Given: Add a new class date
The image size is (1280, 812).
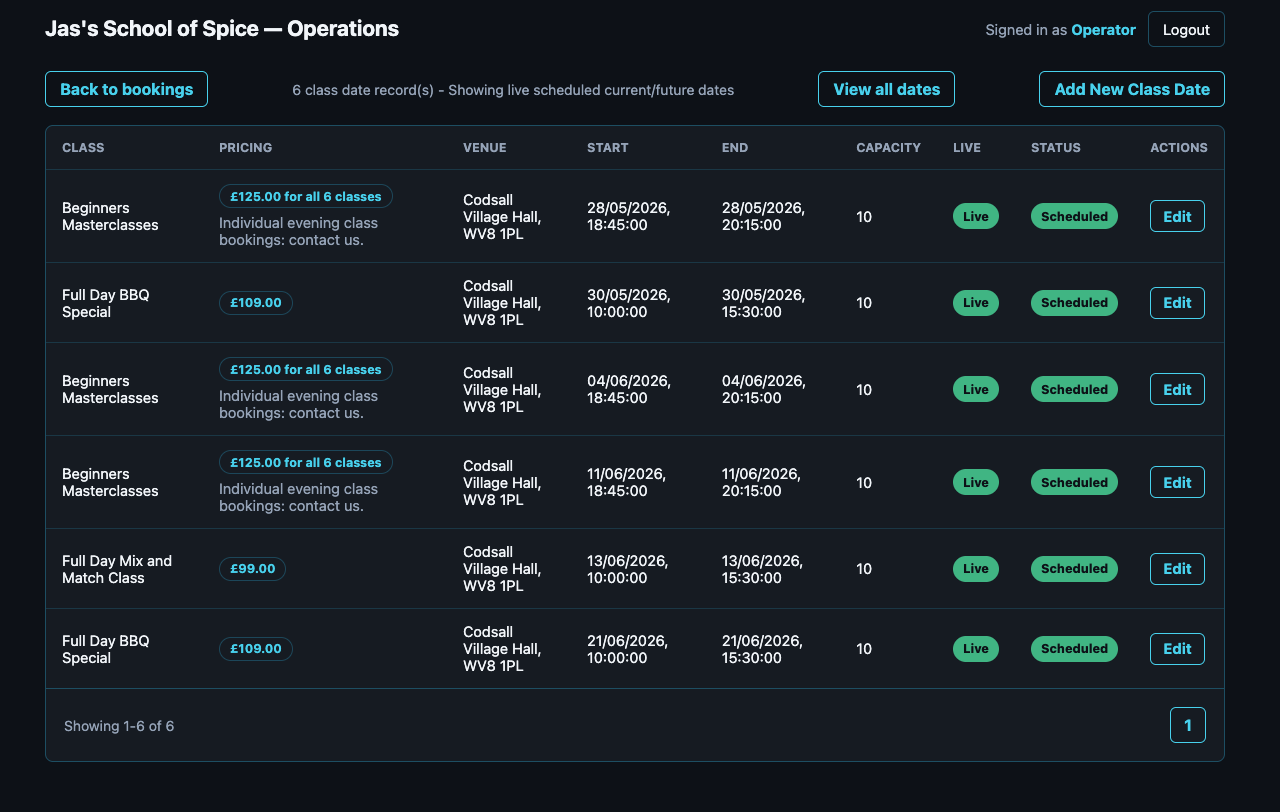Looking at the screenshot, I should click(1132, 89).
